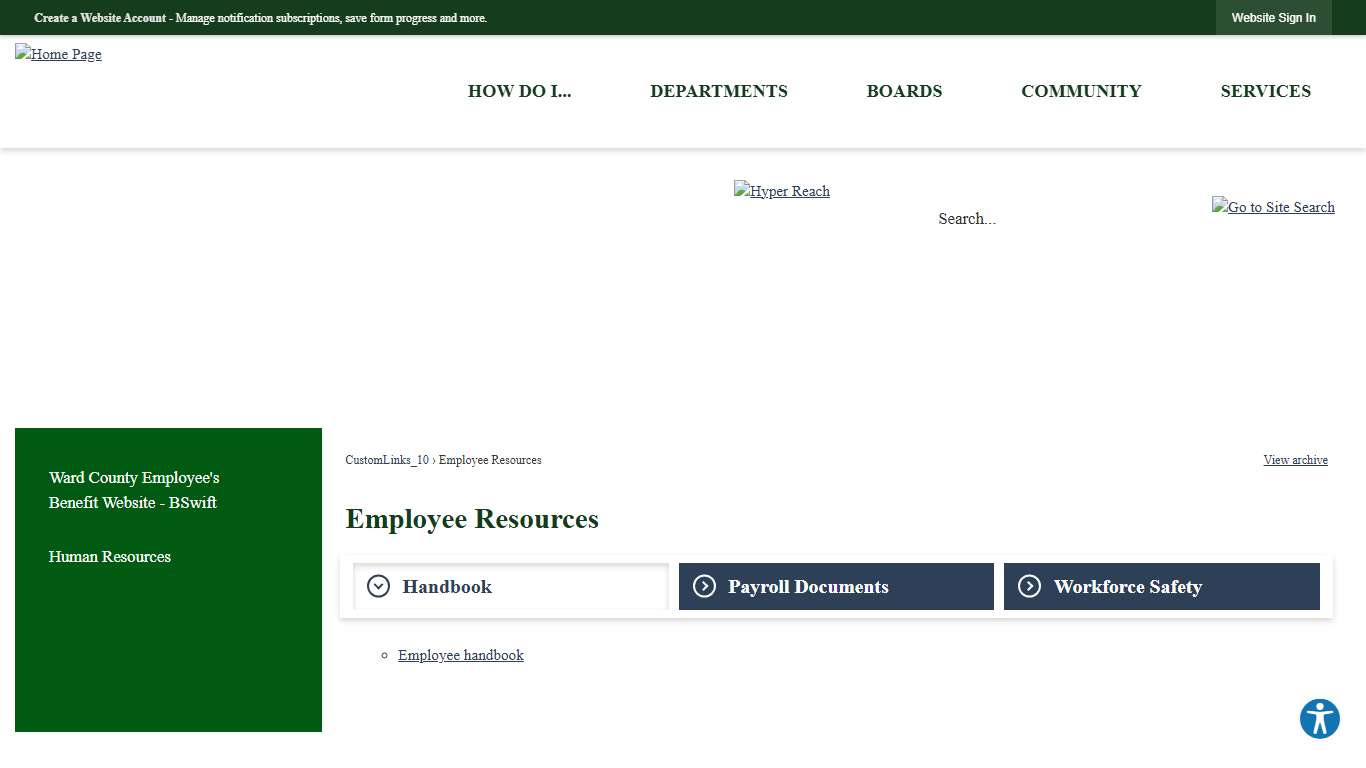Open the accessibility options widget

tap(1319, 718)
